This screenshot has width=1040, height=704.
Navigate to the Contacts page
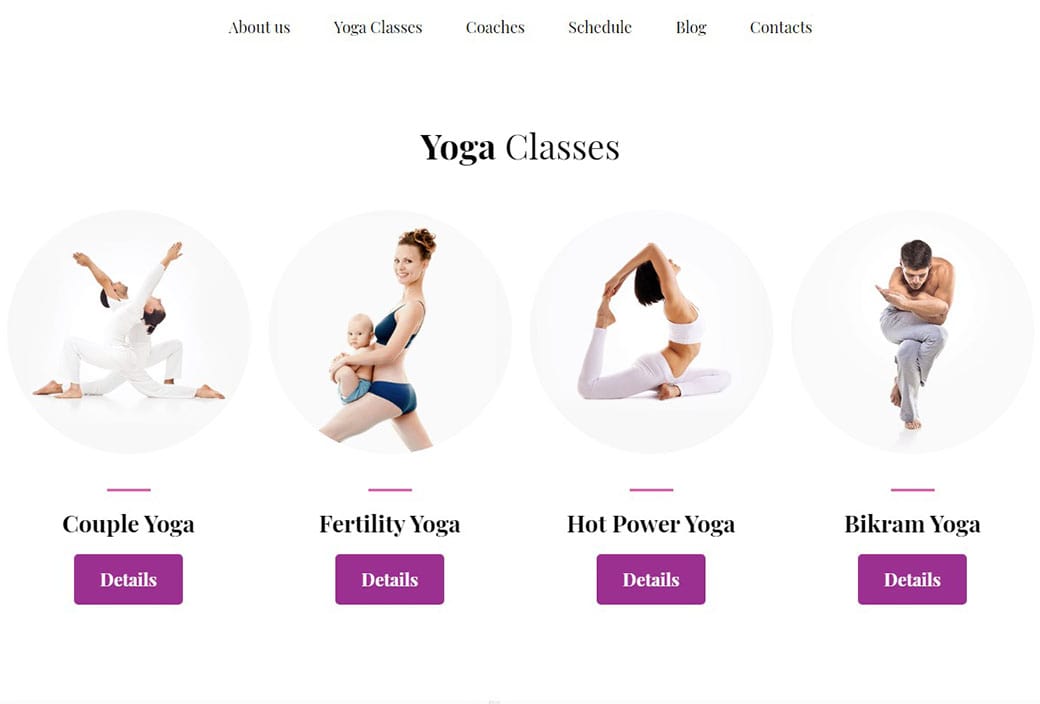click(781, 27)
